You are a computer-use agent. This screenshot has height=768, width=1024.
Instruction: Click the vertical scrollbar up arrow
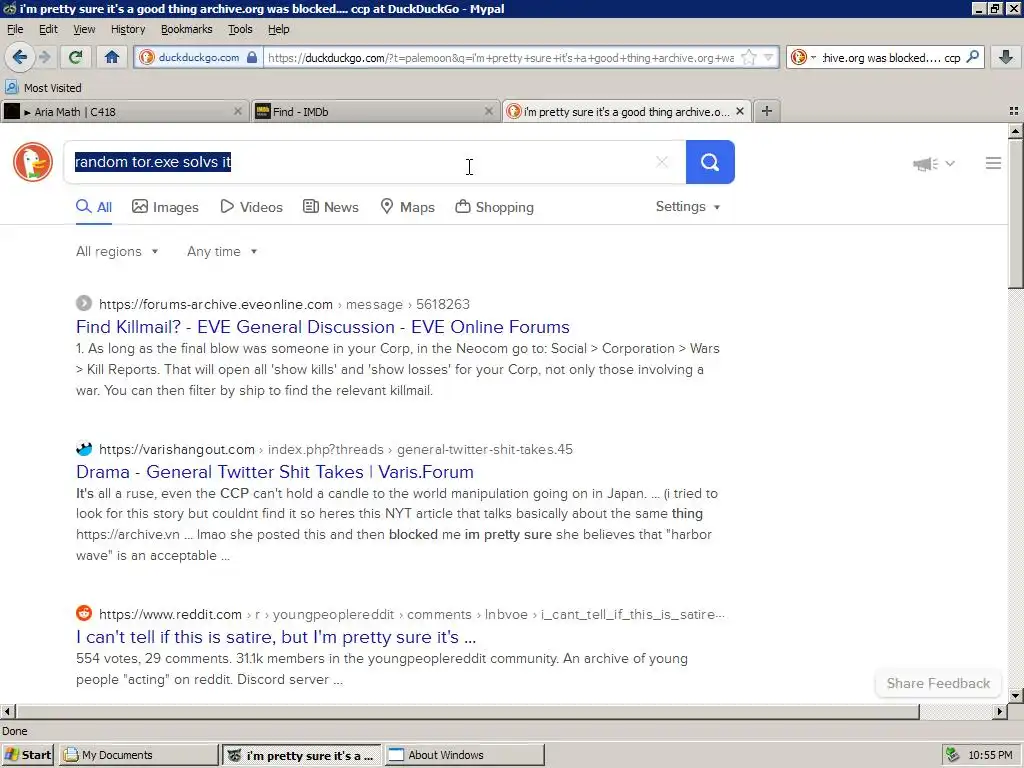tap(1016, 131)
